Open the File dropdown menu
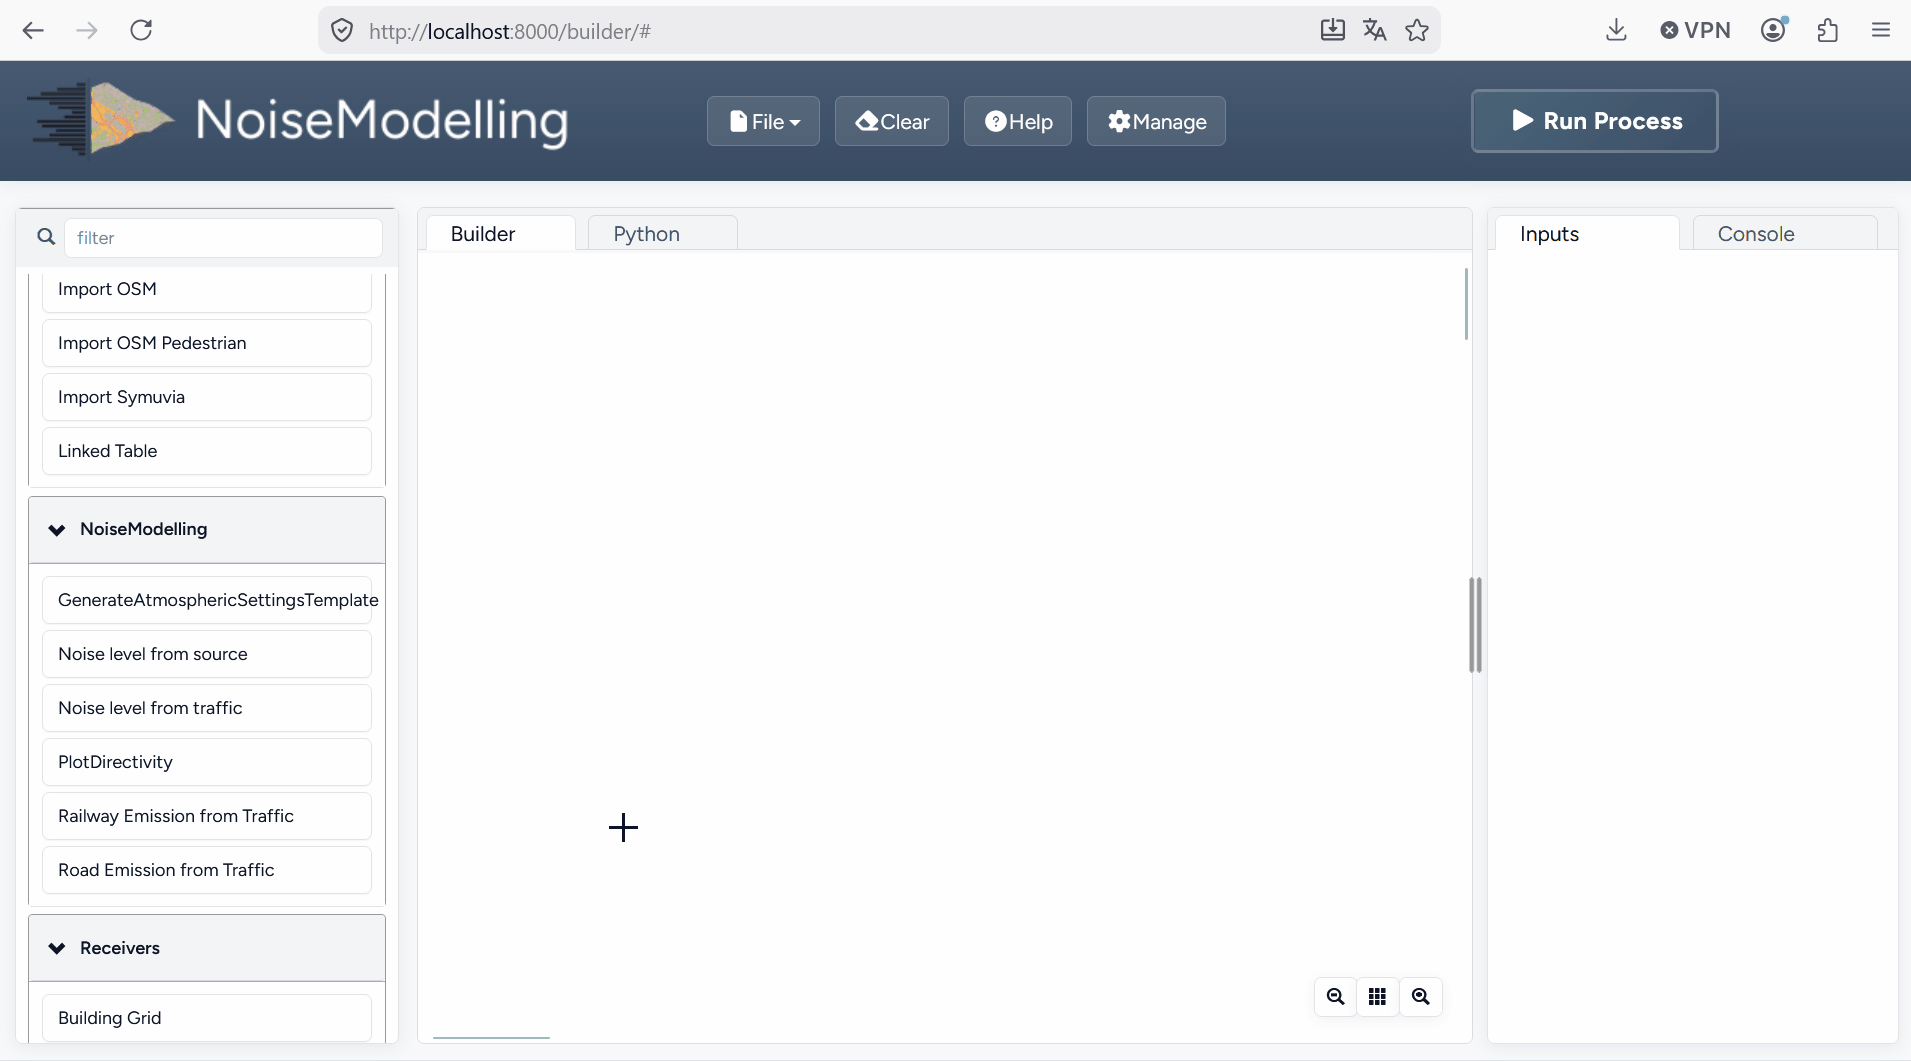The width and height of the screenshot is (1911, 1061). tap(763, 121)
